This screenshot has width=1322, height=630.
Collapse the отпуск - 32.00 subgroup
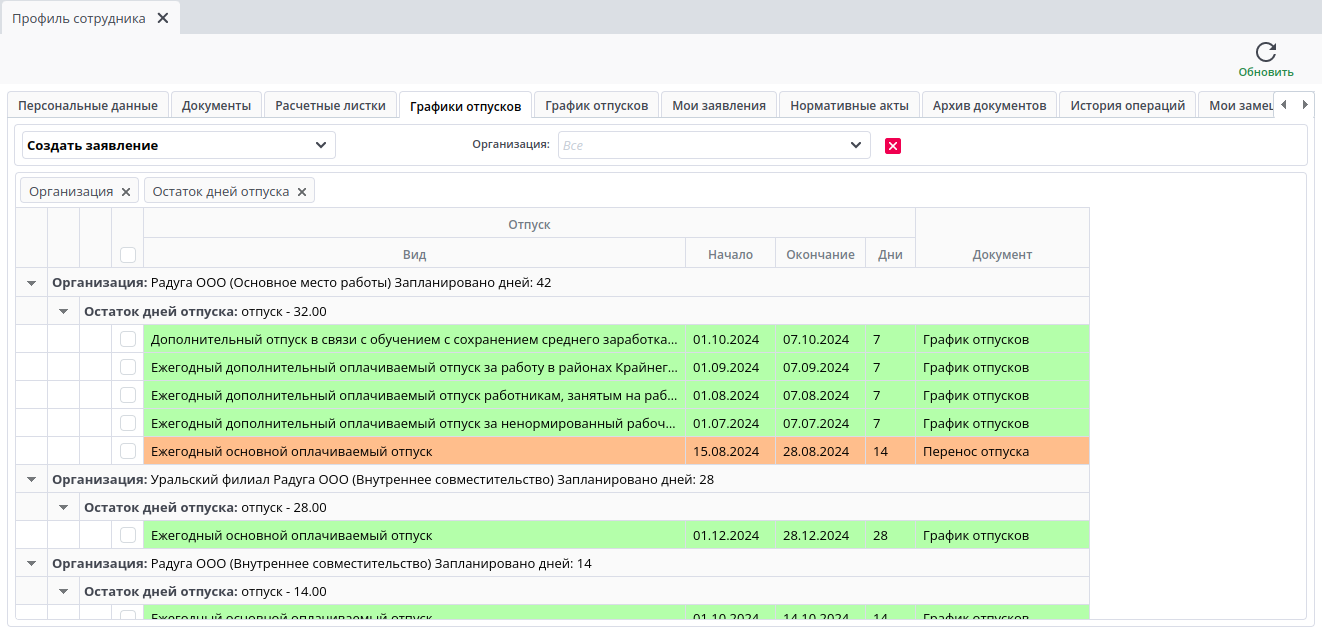point(63,311)
